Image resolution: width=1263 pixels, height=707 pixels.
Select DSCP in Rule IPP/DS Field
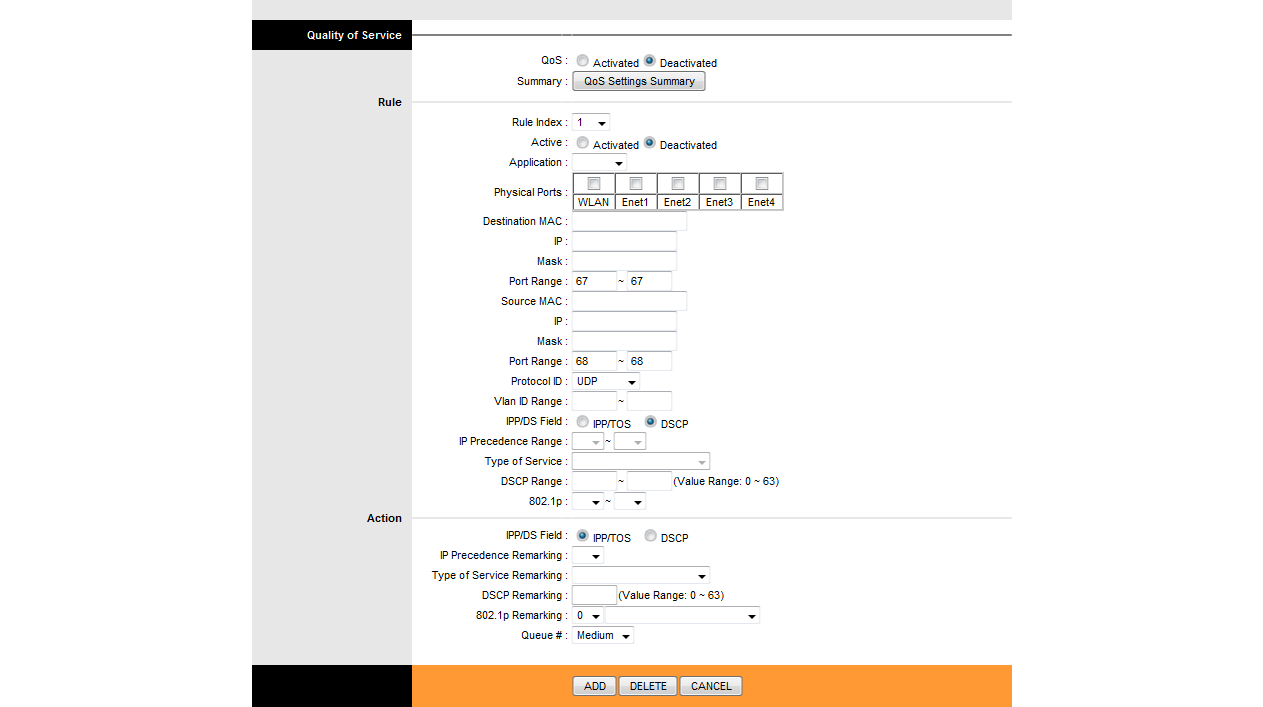coord(650,422)
